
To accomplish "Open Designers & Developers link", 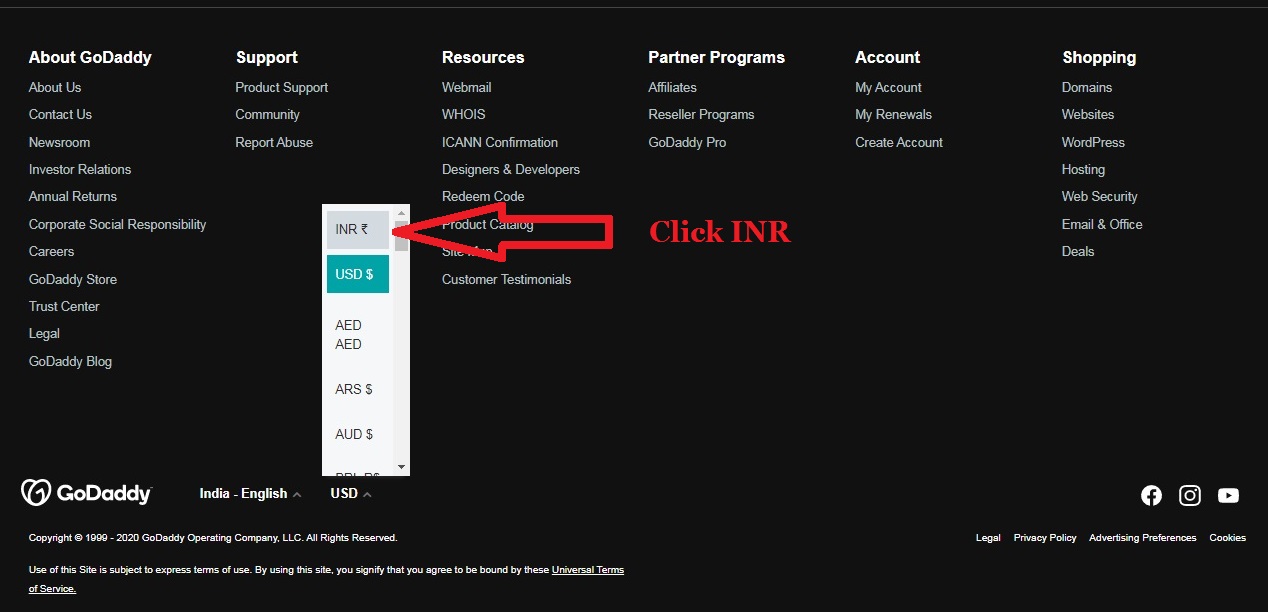I will 511,169.
